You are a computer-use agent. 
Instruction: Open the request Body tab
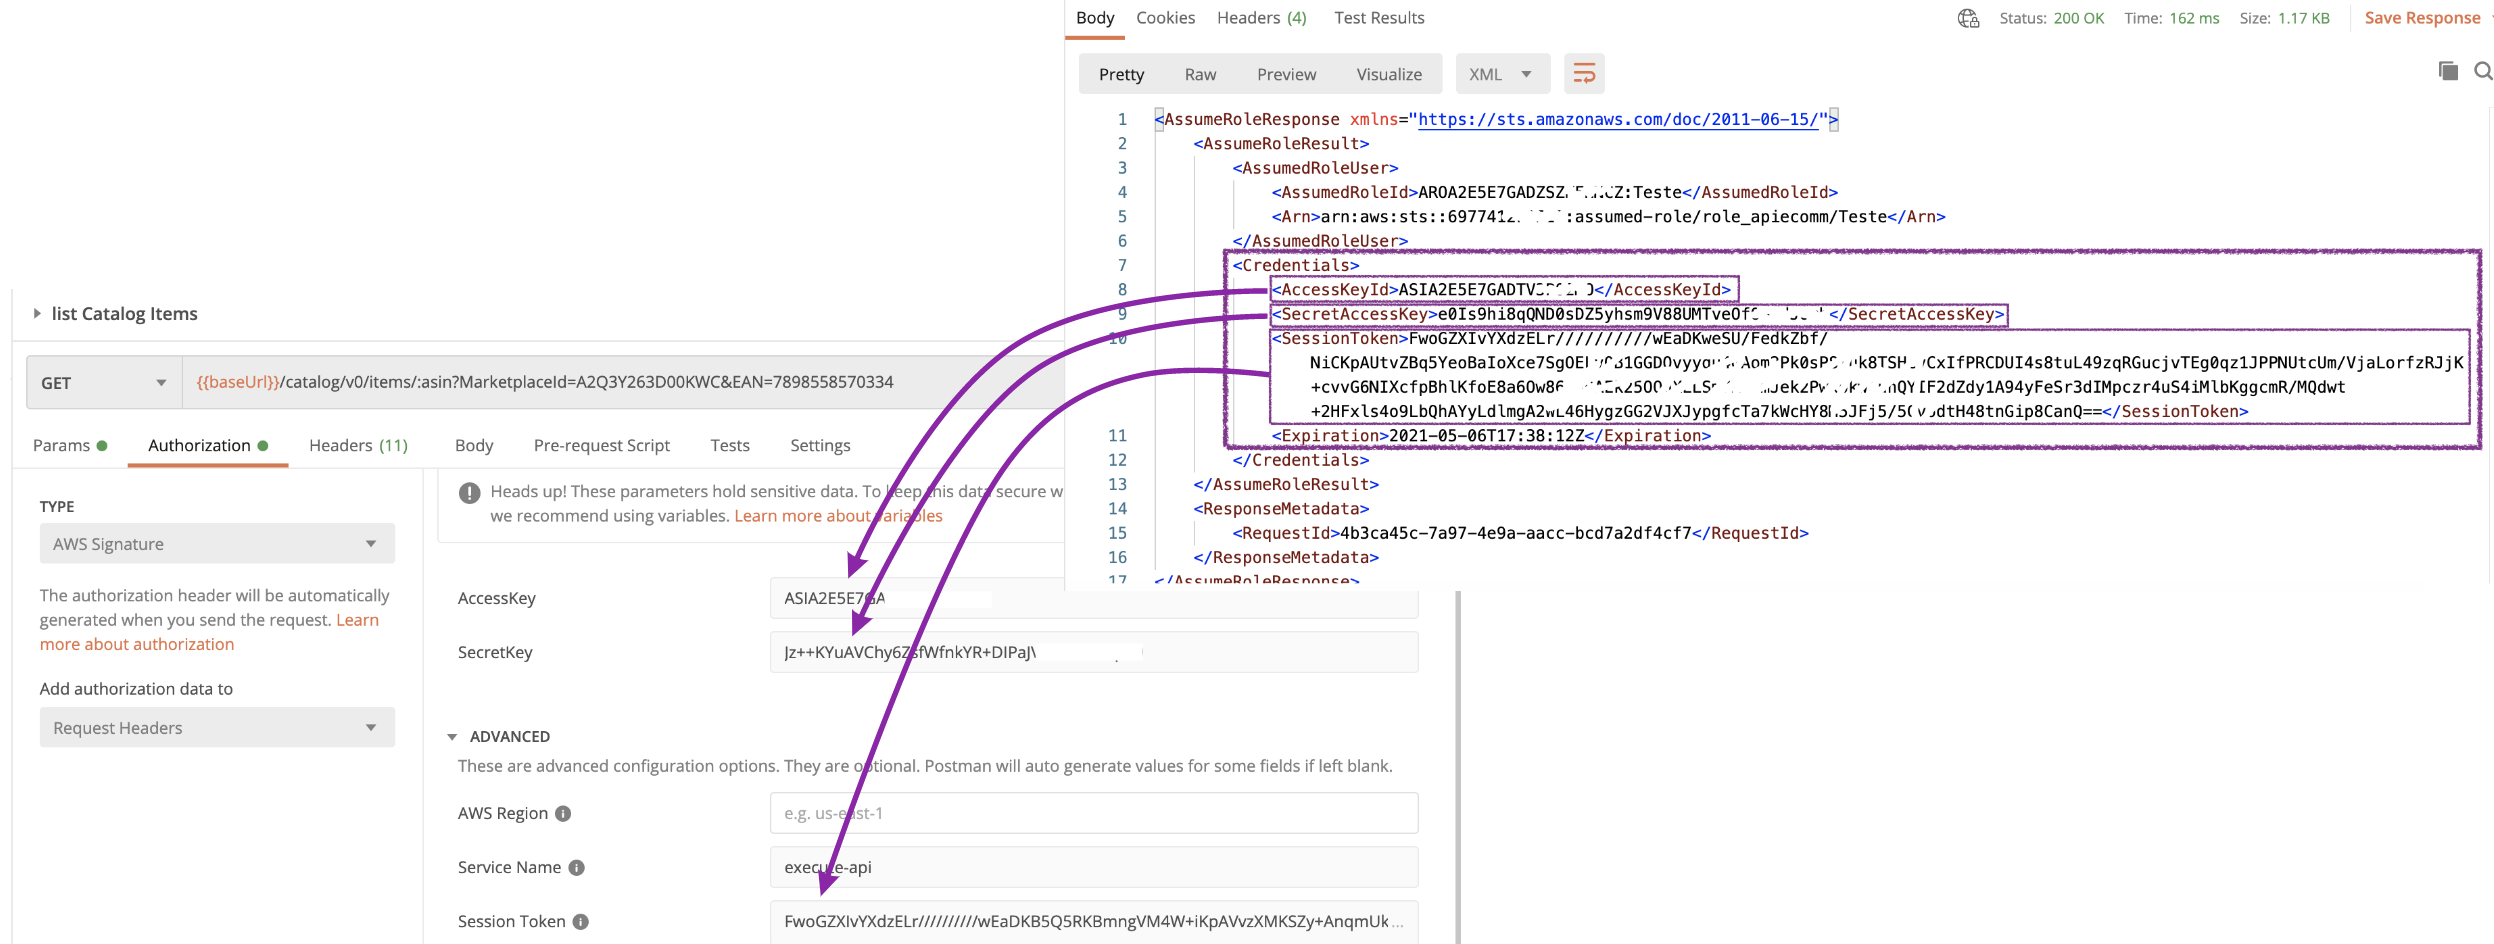474,446
